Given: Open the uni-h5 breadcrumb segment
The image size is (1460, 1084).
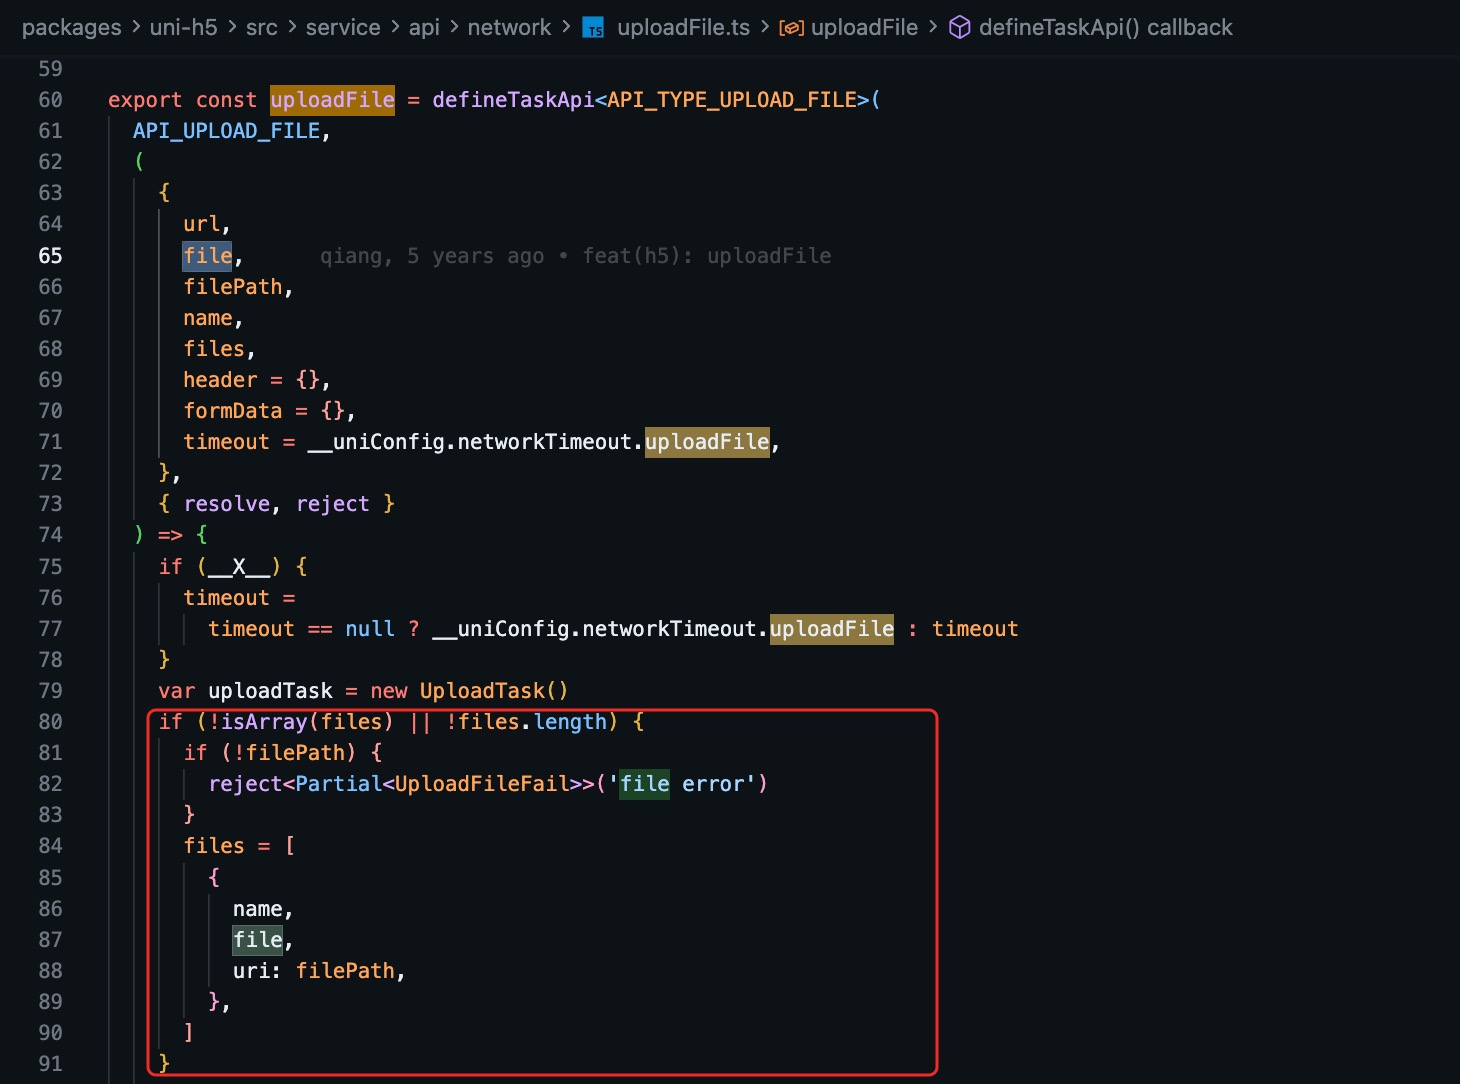Looking at the screenshot, I should 183,28.
